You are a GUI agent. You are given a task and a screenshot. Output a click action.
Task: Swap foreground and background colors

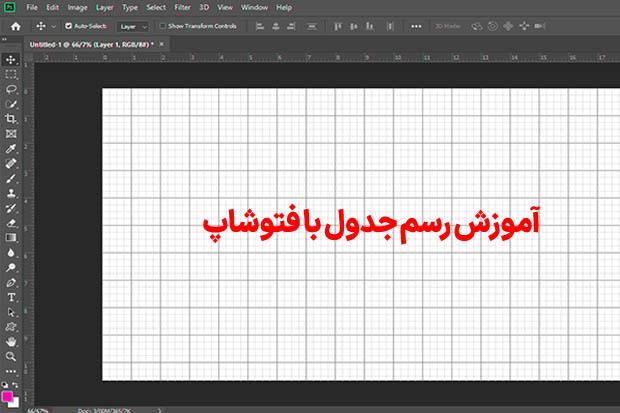[x=15, y=385]
